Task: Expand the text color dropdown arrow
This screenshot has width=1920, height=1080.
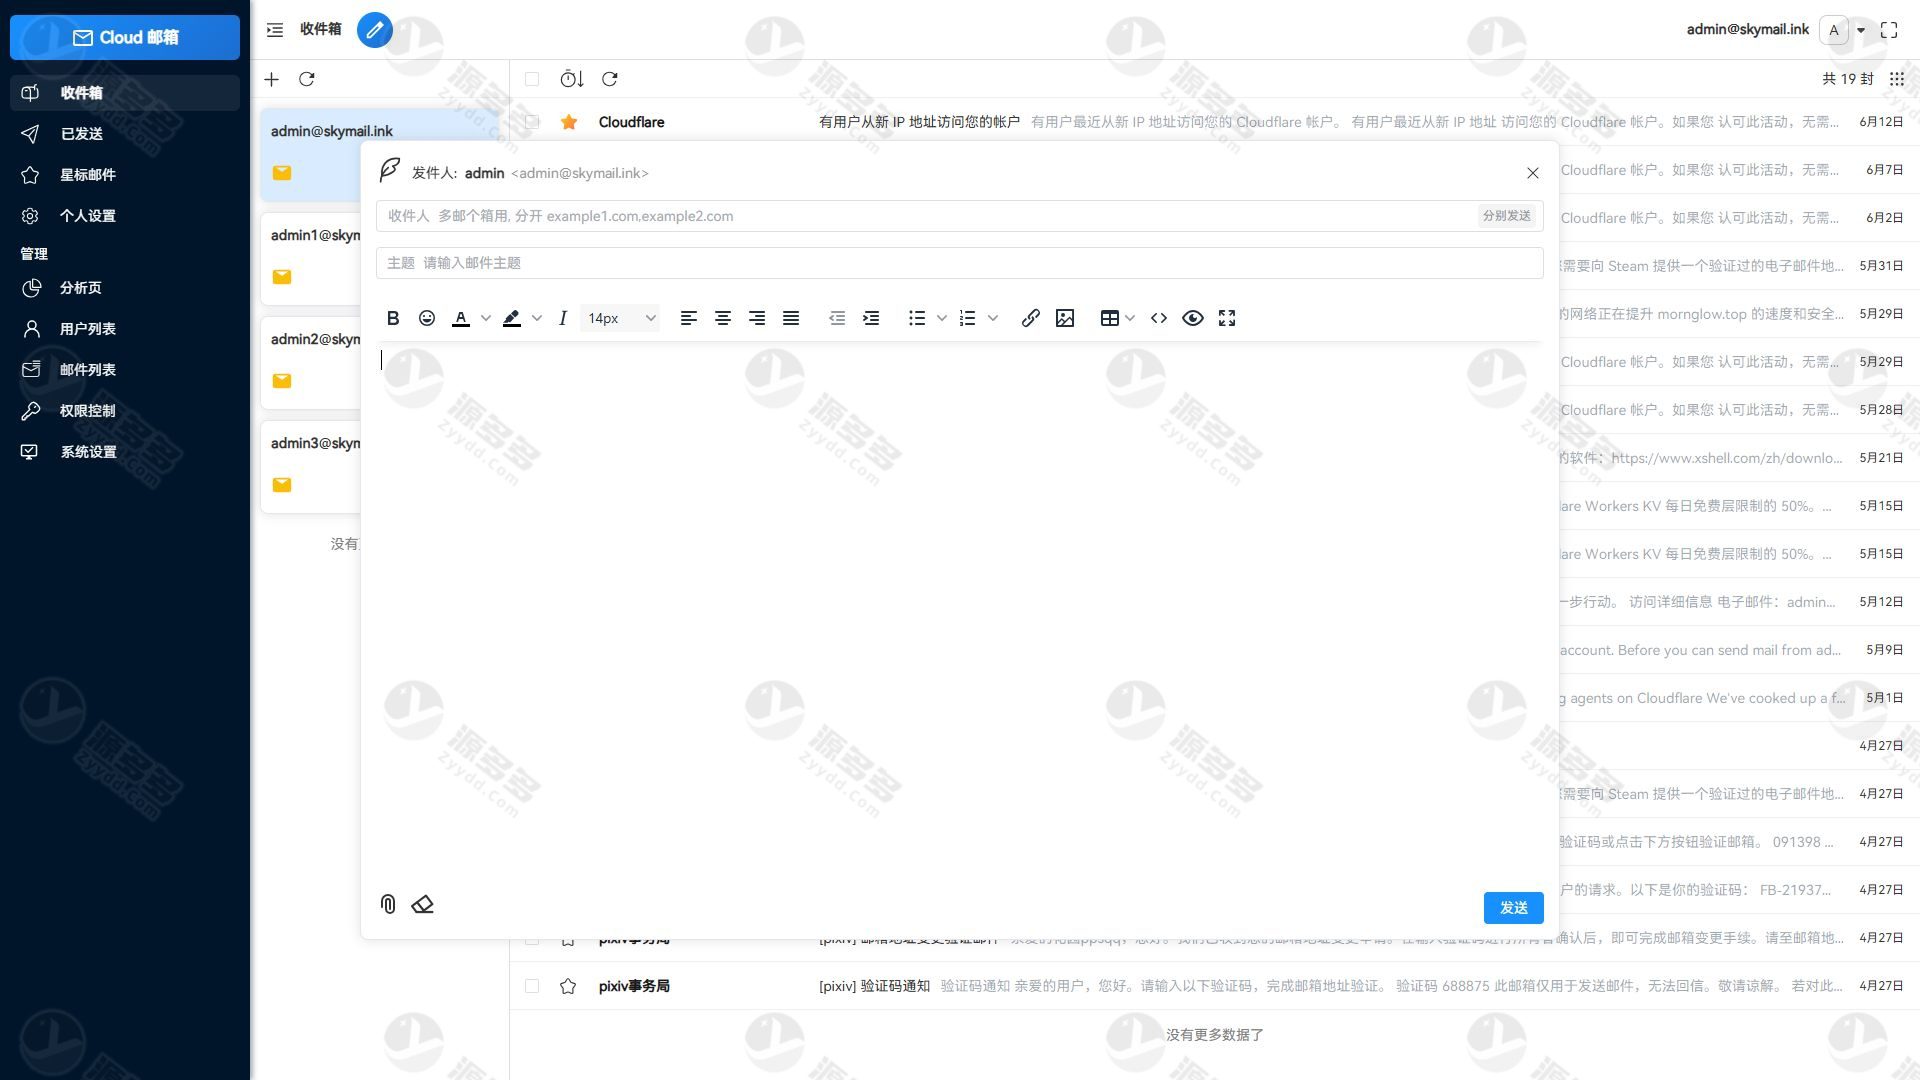Action: click(486, 318)
